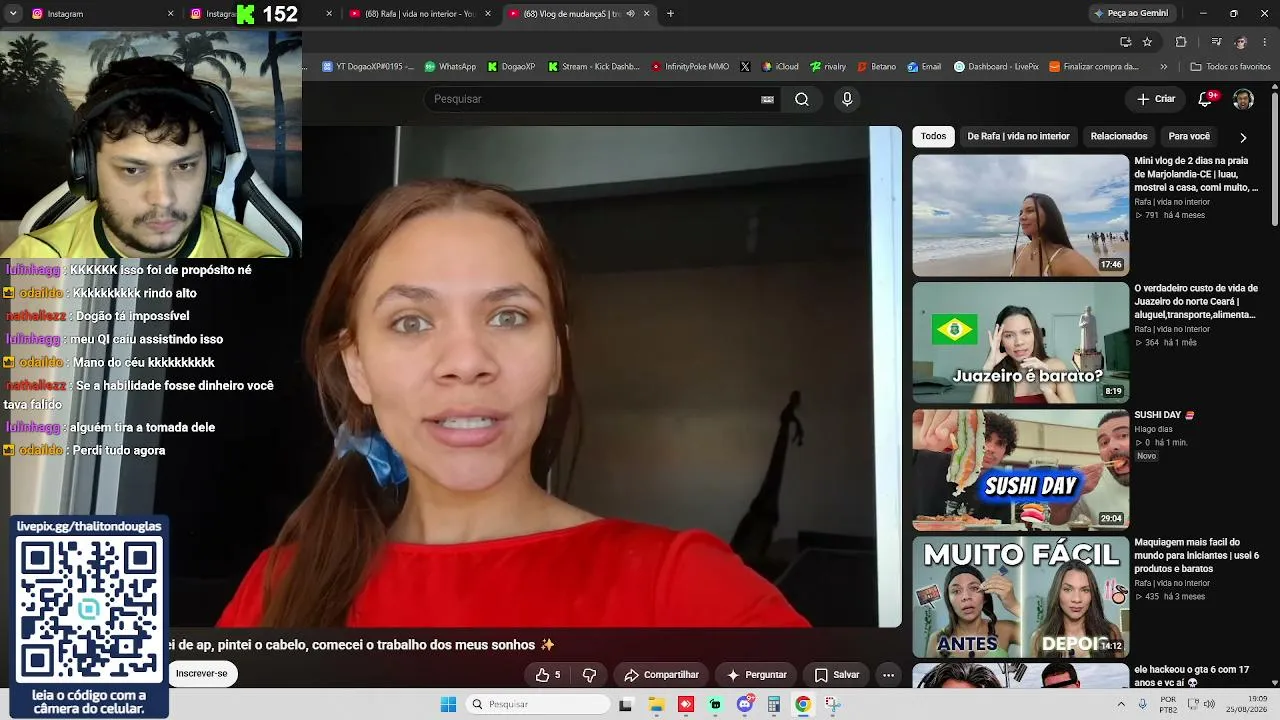Open a new browser tab
This screenshot has height=720, width=1280.
[670, 13]
